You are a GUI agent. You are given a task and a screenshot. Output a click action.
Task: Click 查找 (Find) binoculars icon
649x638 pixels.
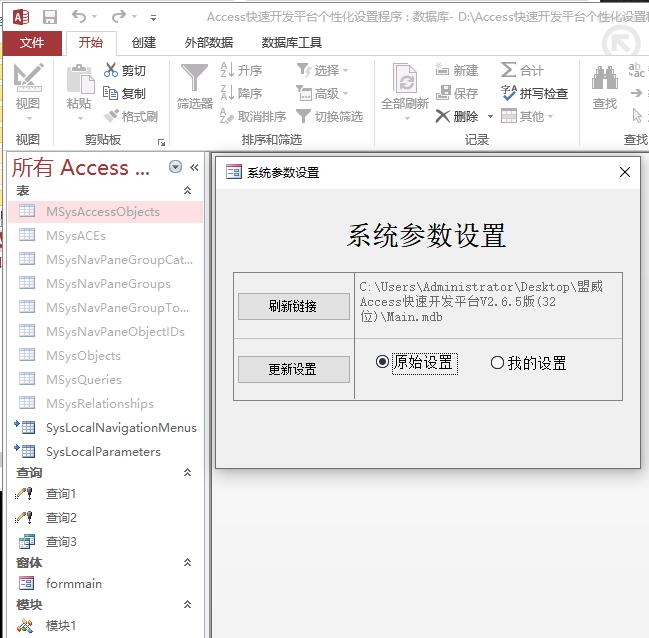[605, 78]
